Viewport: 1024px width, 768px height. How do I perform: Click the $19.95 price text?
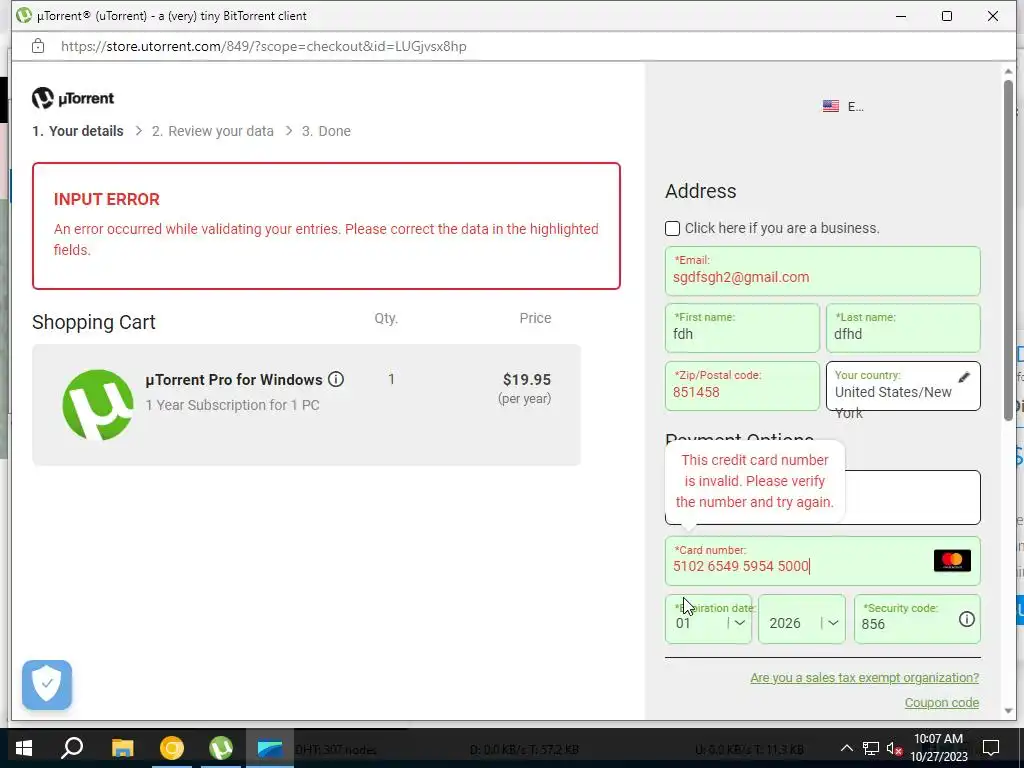point(526,379)
